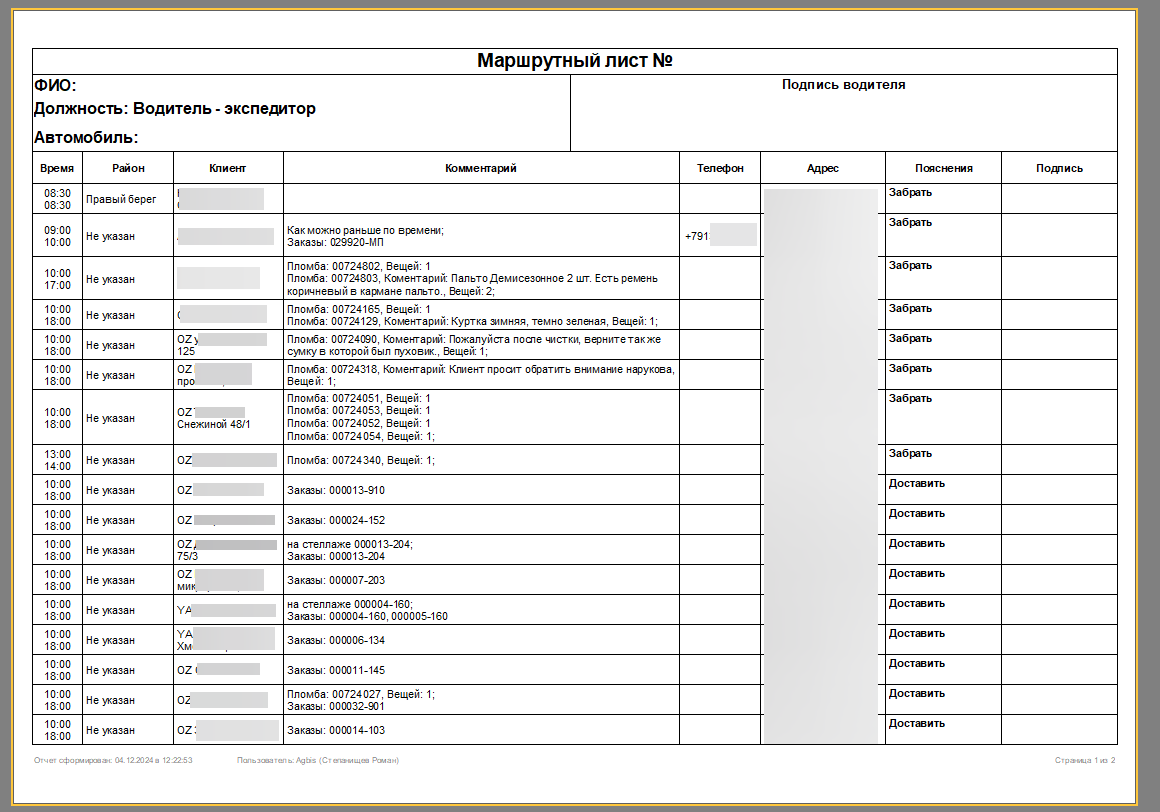
Task: Click "Должность: Водитель - экспедитор" line
Action: click(175, 109)
